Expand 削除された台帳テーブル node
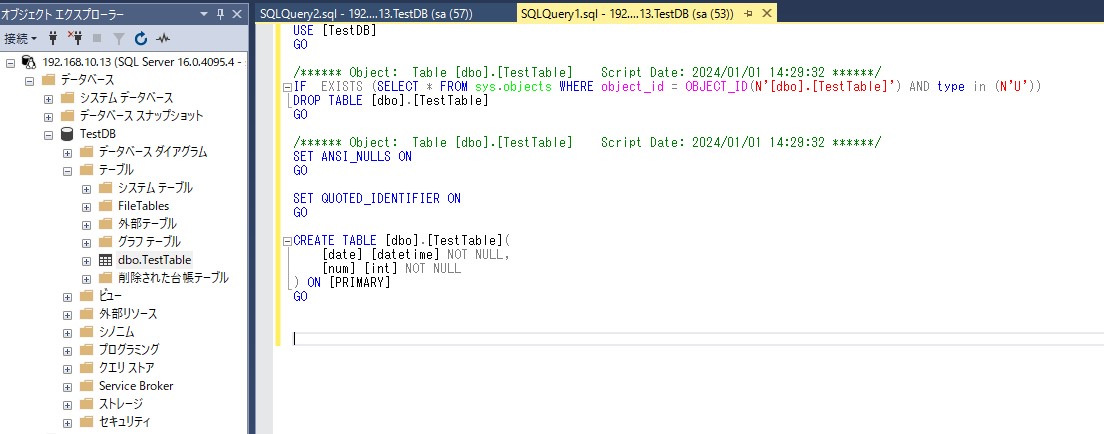The width and height of the screenshot is (1104, 434). [x=87, y=278]
